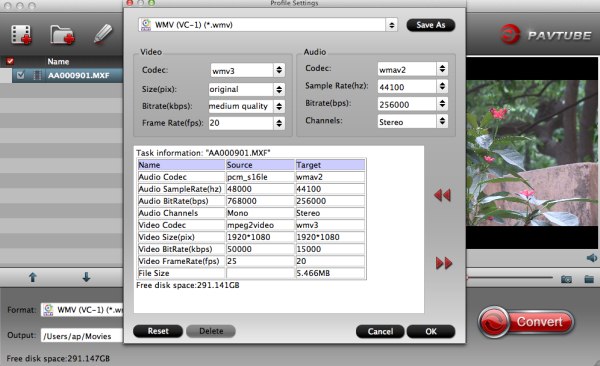Click the Name column header in the file list
600x366 pixels.
coord(58,61)
